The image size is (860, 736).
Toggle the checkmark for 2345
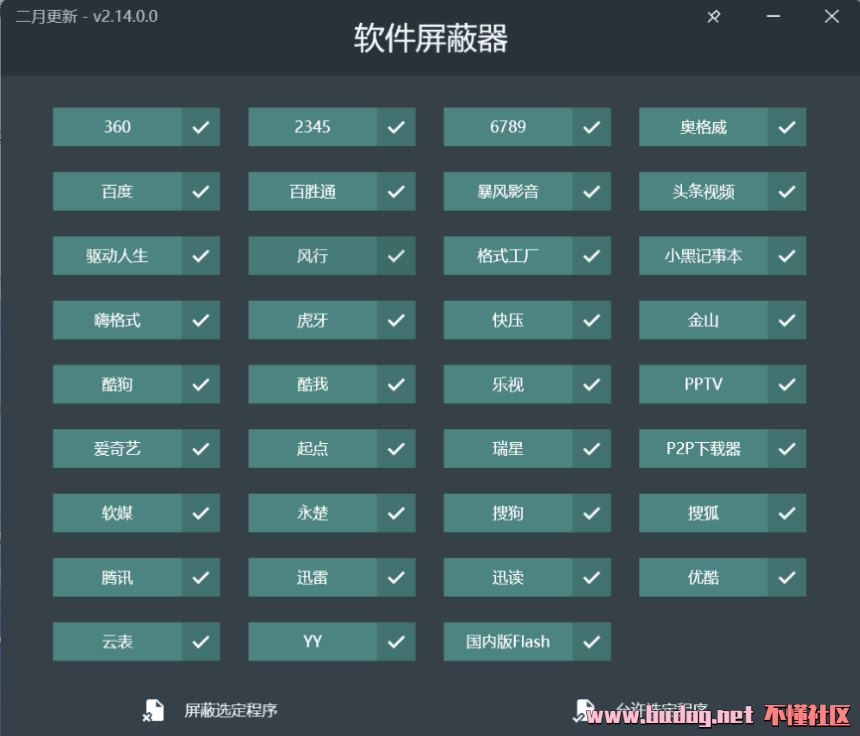tap(396, 127)
